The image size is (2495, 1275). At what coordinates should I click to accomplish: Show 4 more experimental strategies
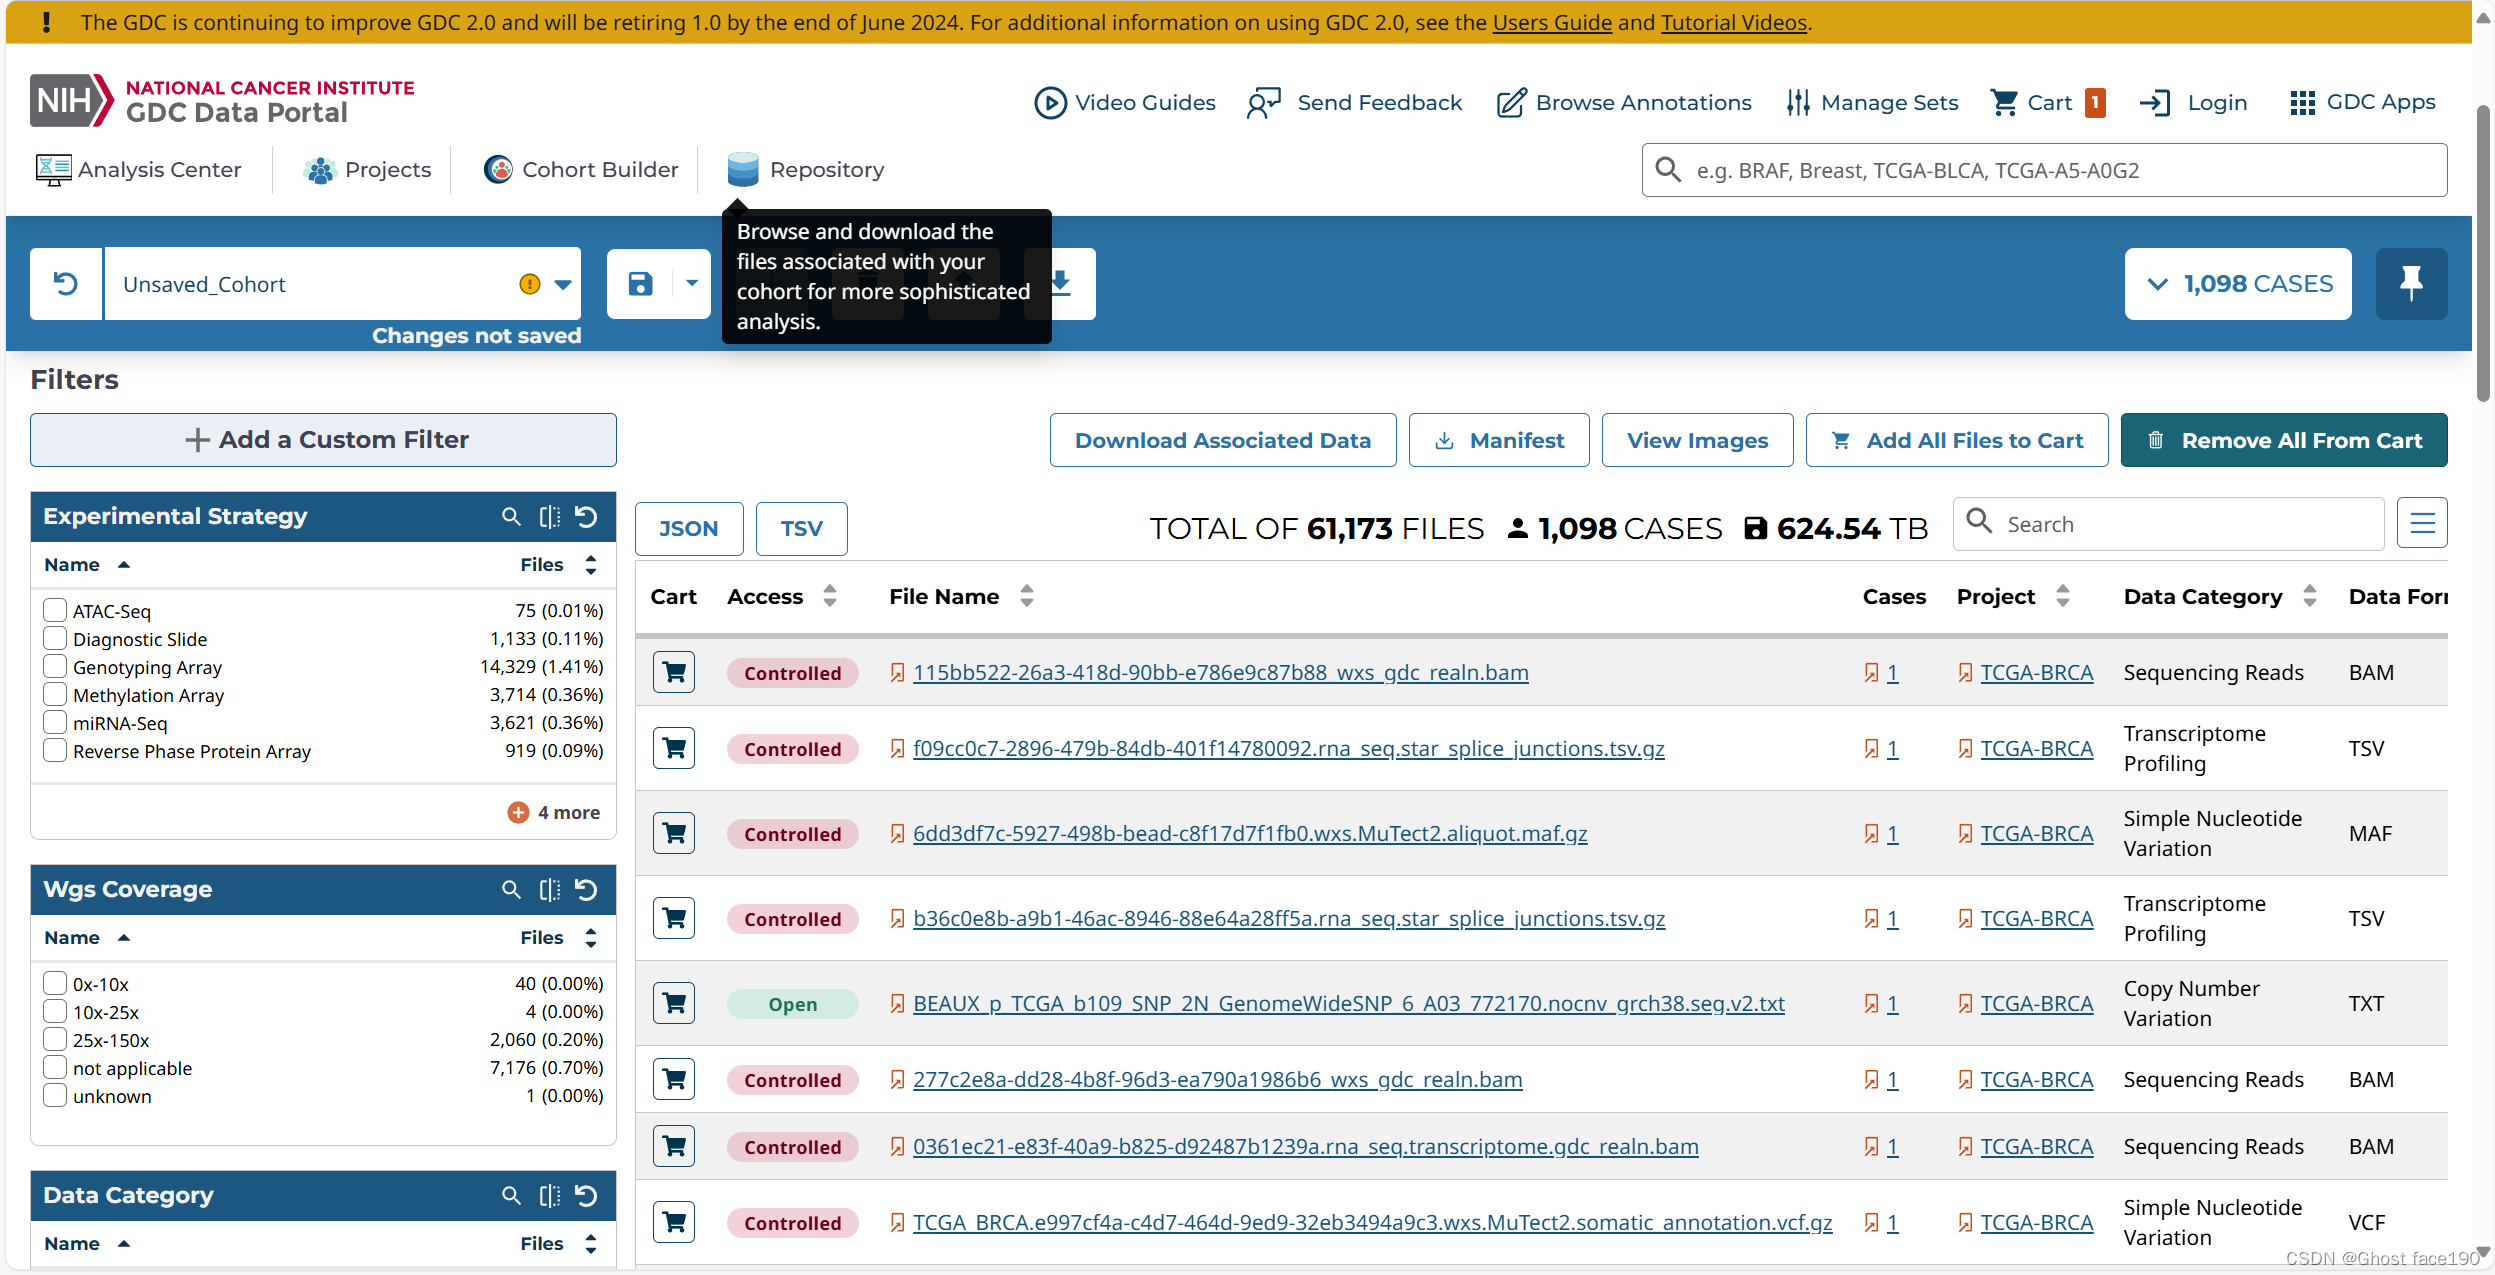pyautogui.click(x=554, y=812)
